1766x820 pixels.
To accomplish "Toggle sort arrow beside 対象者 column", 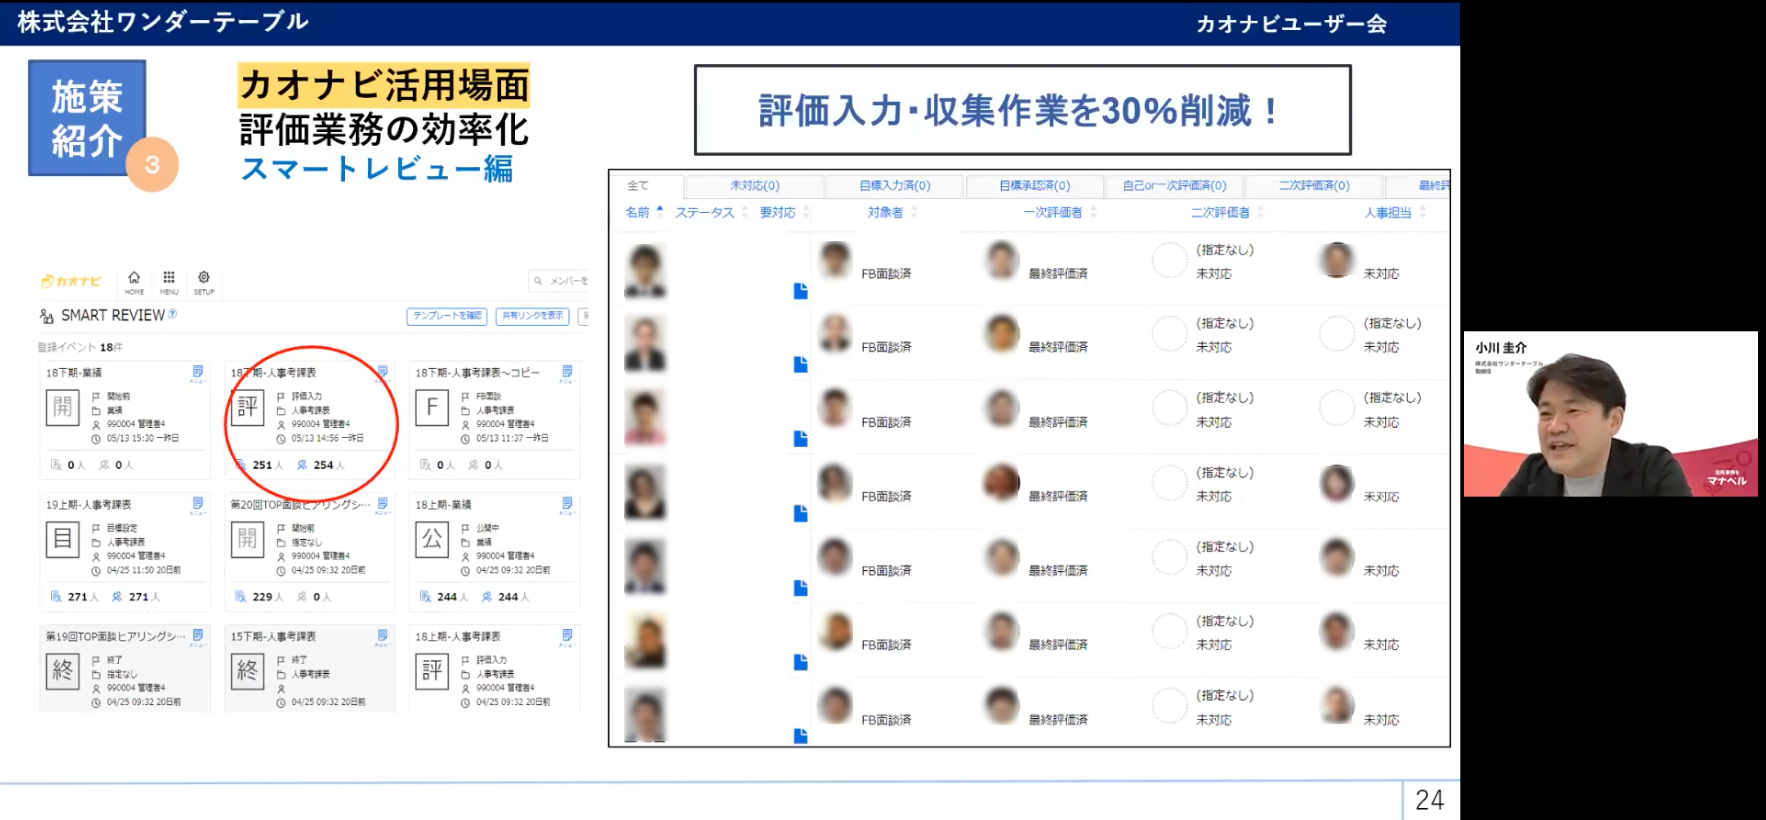I will 914,212.
